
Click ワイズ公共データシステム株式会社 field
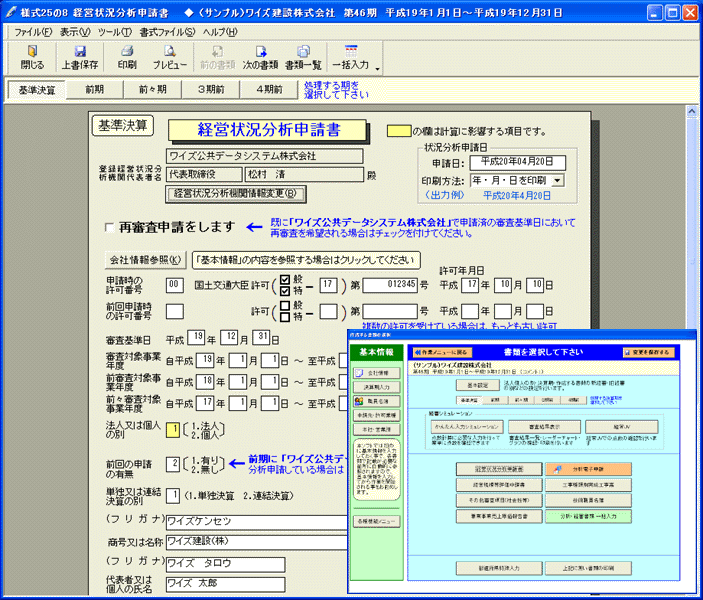tap(265, 156)
